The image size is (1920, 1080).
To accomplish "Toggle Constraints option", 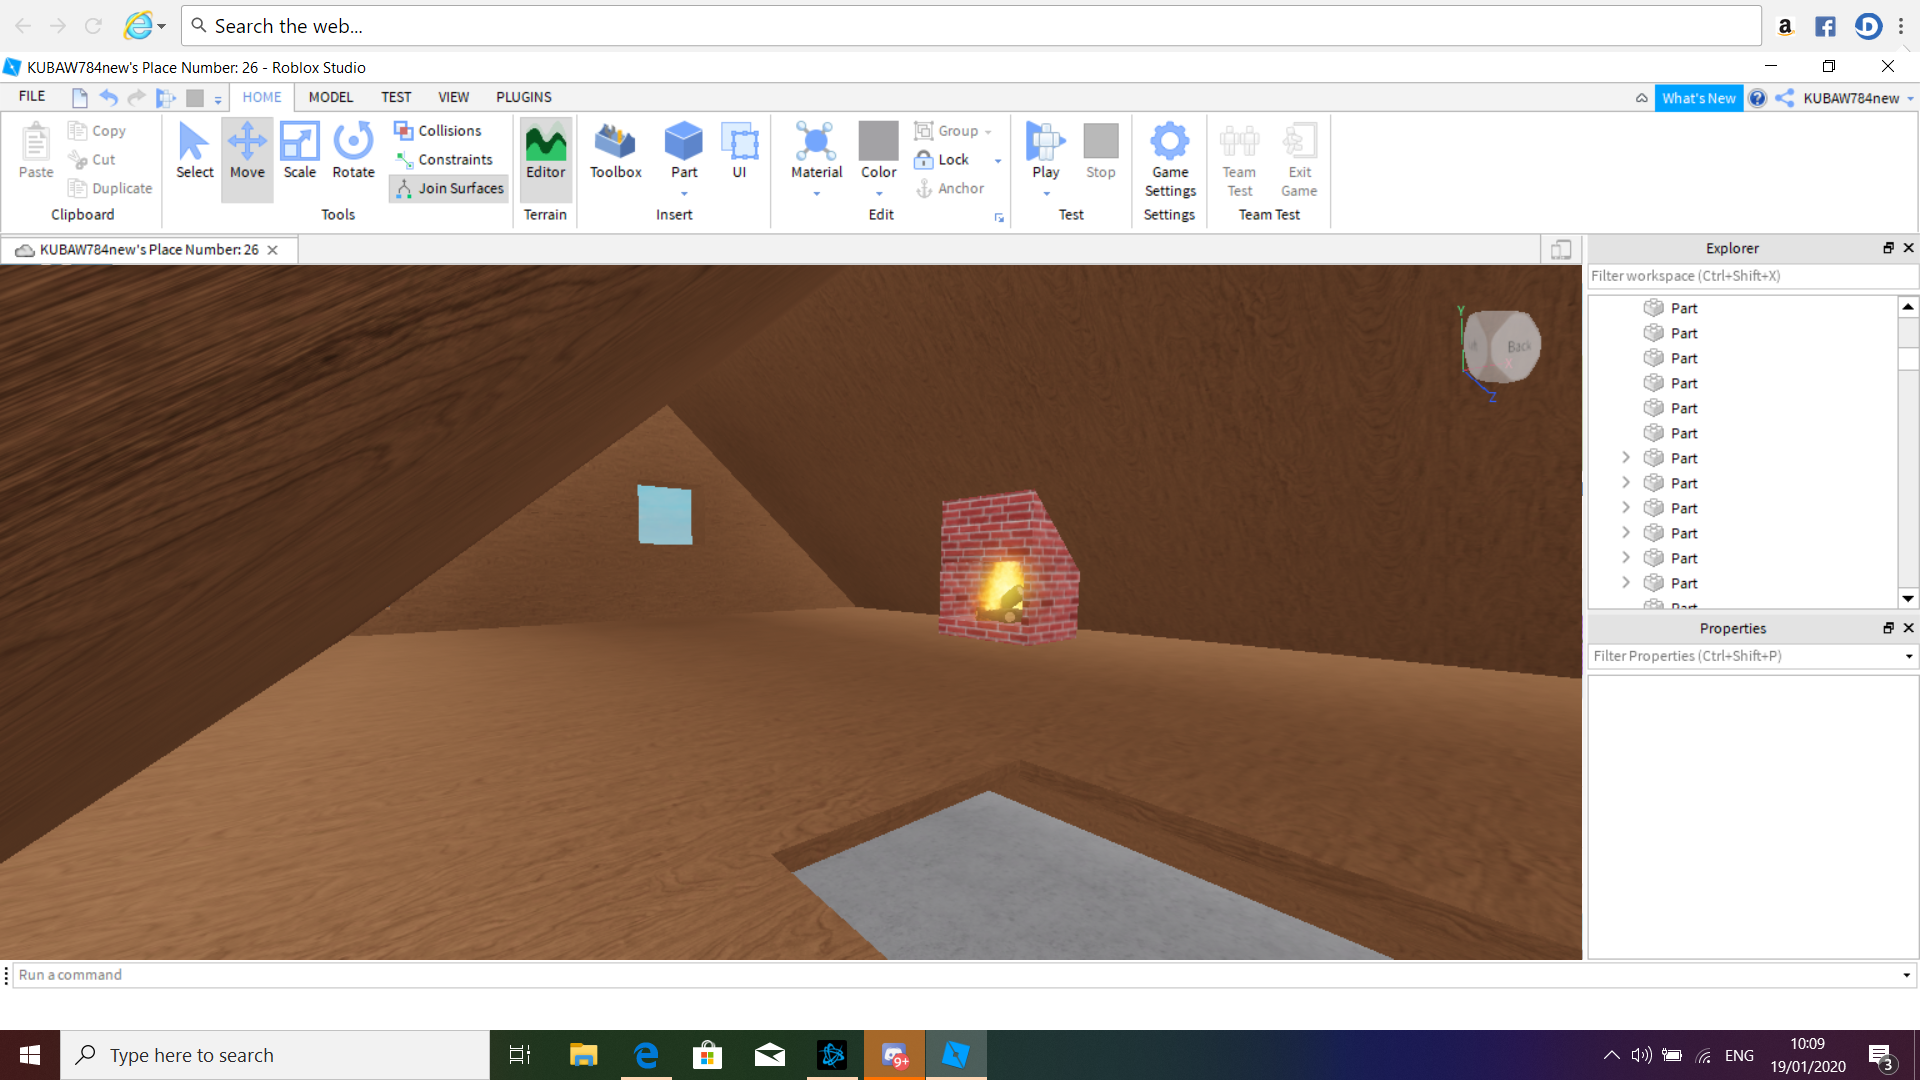I will pyautogui.click(x=444, y=160).
